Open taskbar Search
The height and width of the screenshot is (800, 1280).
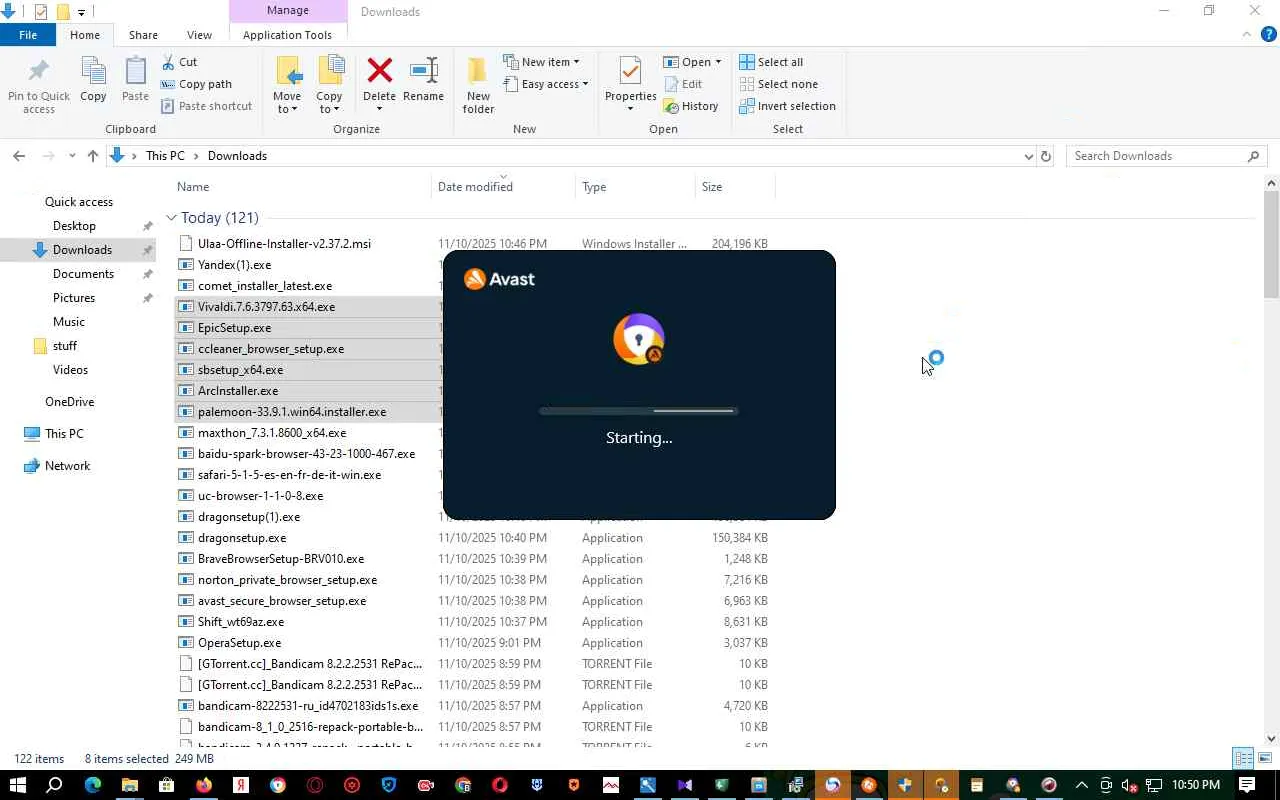click(x=55, y=785)
